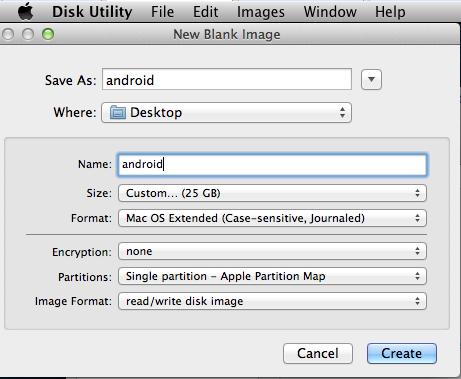Open the Edit menu
Image resolution: width=461 pixels, height=379 pixels.
(206, 12)
